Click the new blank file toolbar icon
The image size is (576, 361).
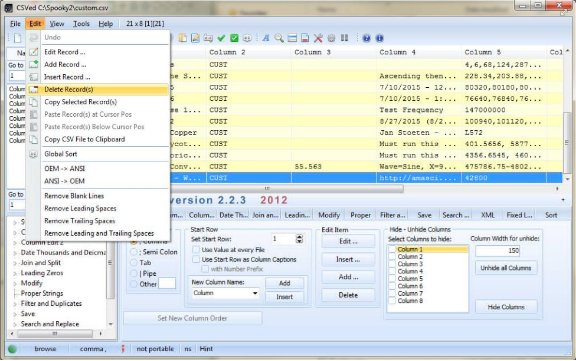point(17,38)
